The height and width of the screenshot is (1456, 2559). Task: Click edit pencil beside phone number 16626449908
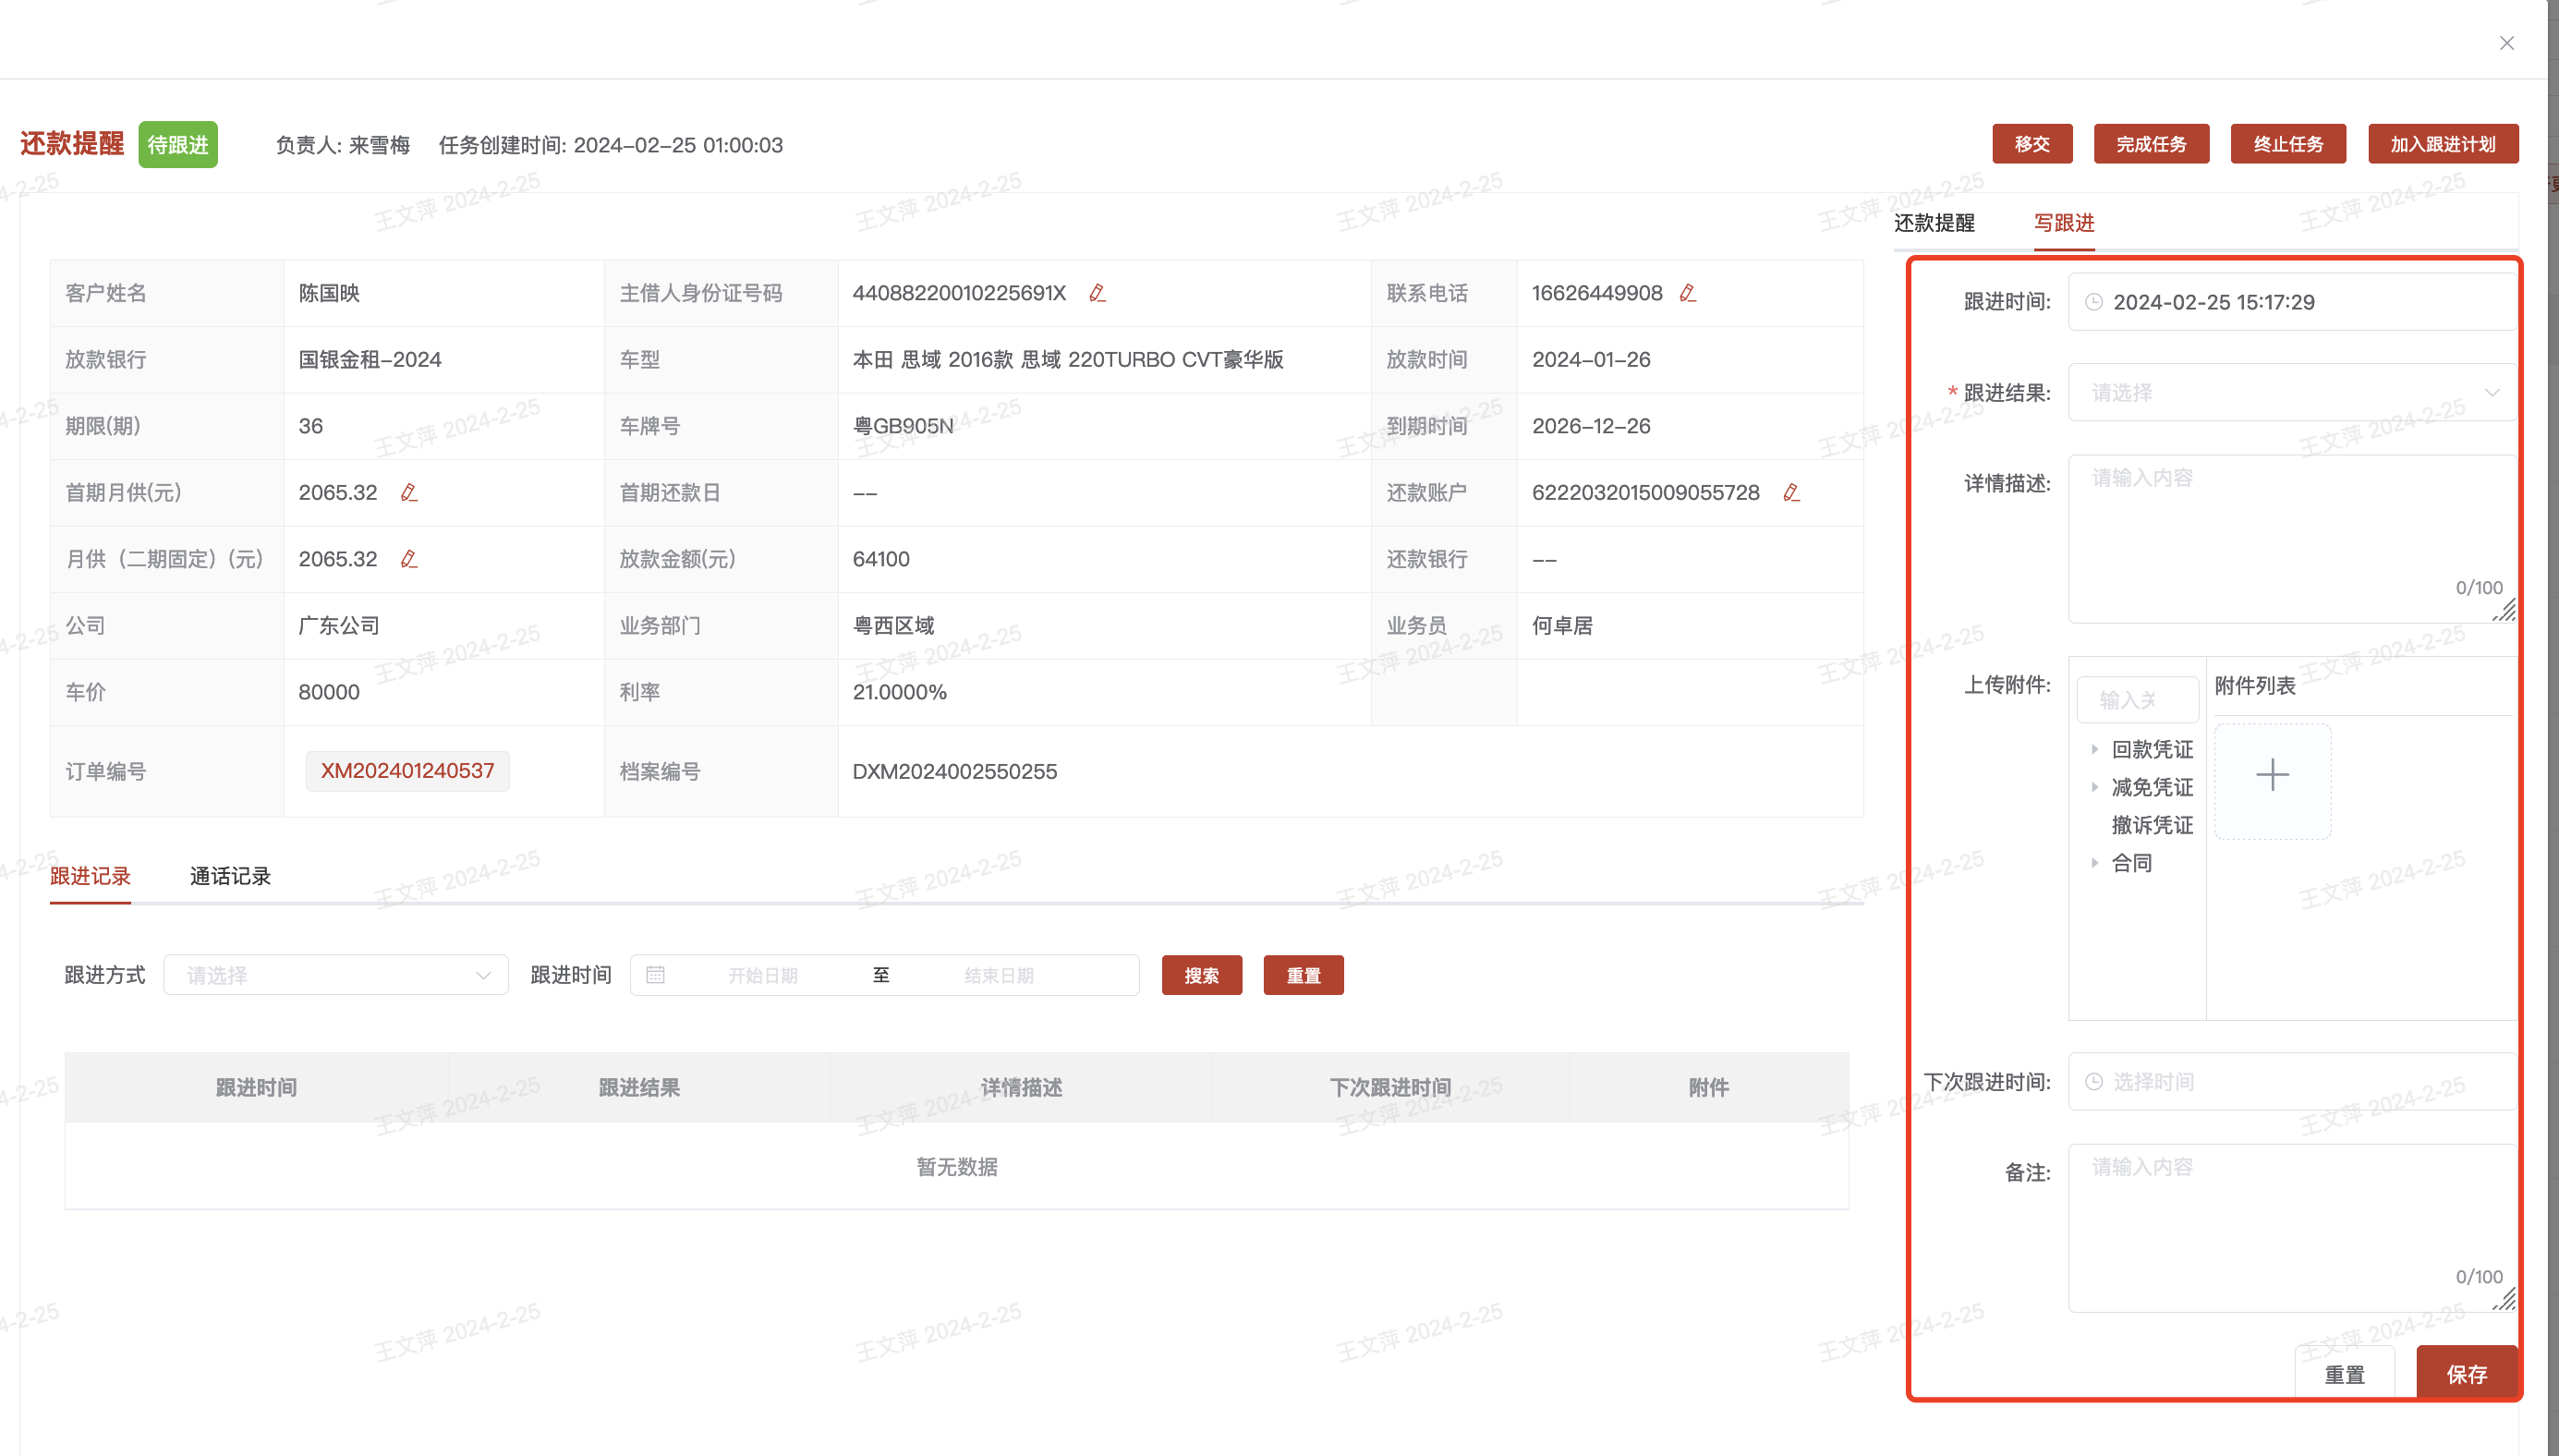tap(1688, 293)
